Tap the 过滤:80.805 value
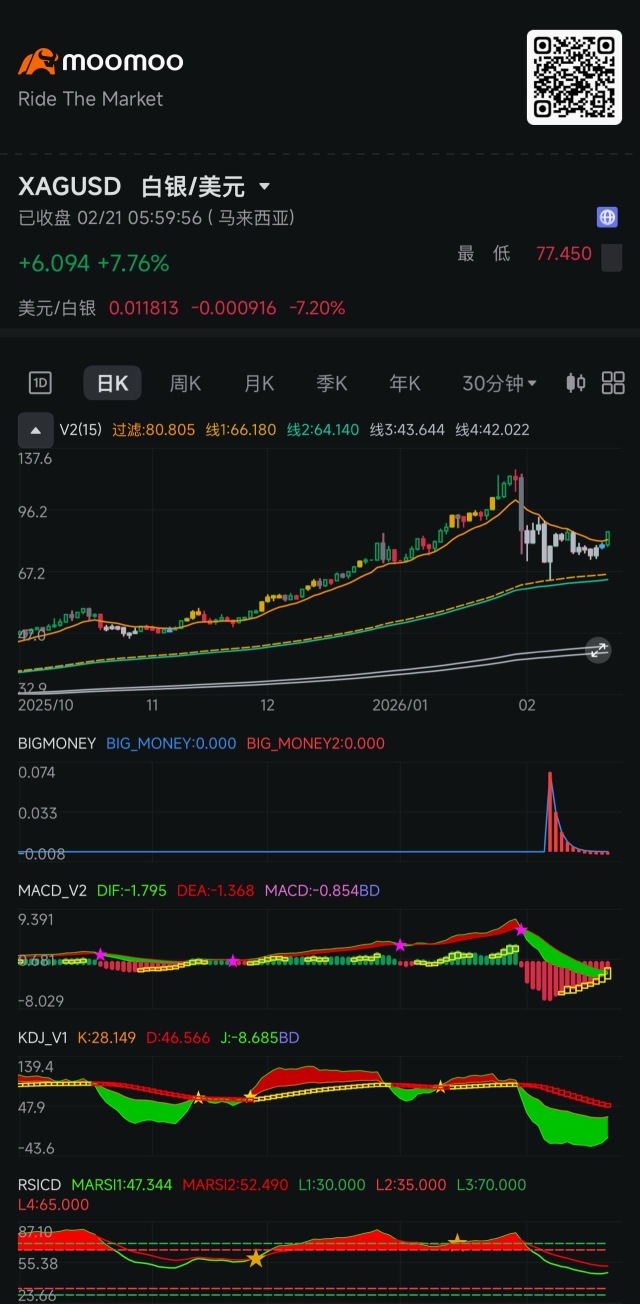640x1304 pixels. (155, 430)
